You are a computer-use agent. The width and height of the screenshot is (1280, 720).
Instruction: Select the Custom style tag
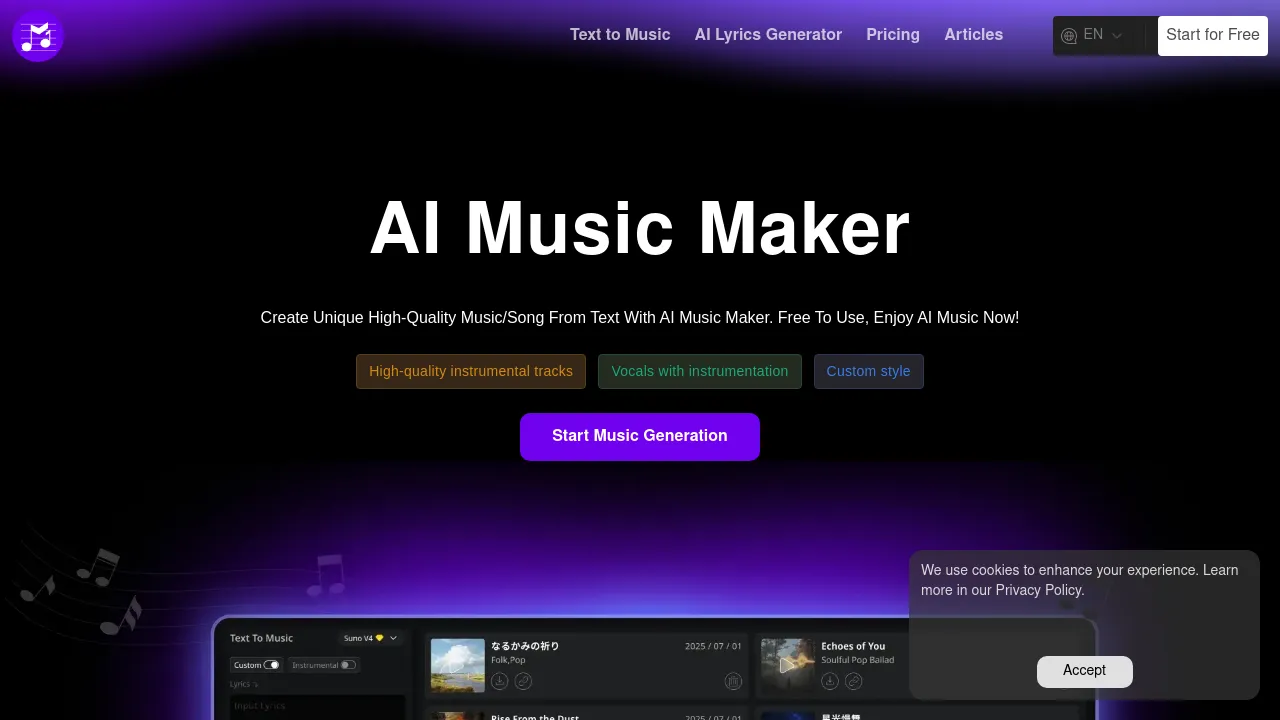click(x=868, y=371)
